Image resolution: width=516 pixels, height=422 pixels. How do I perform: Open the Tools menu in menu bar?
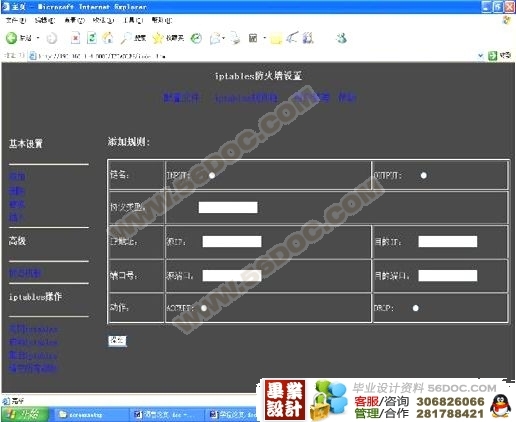(x=133, y=20)
